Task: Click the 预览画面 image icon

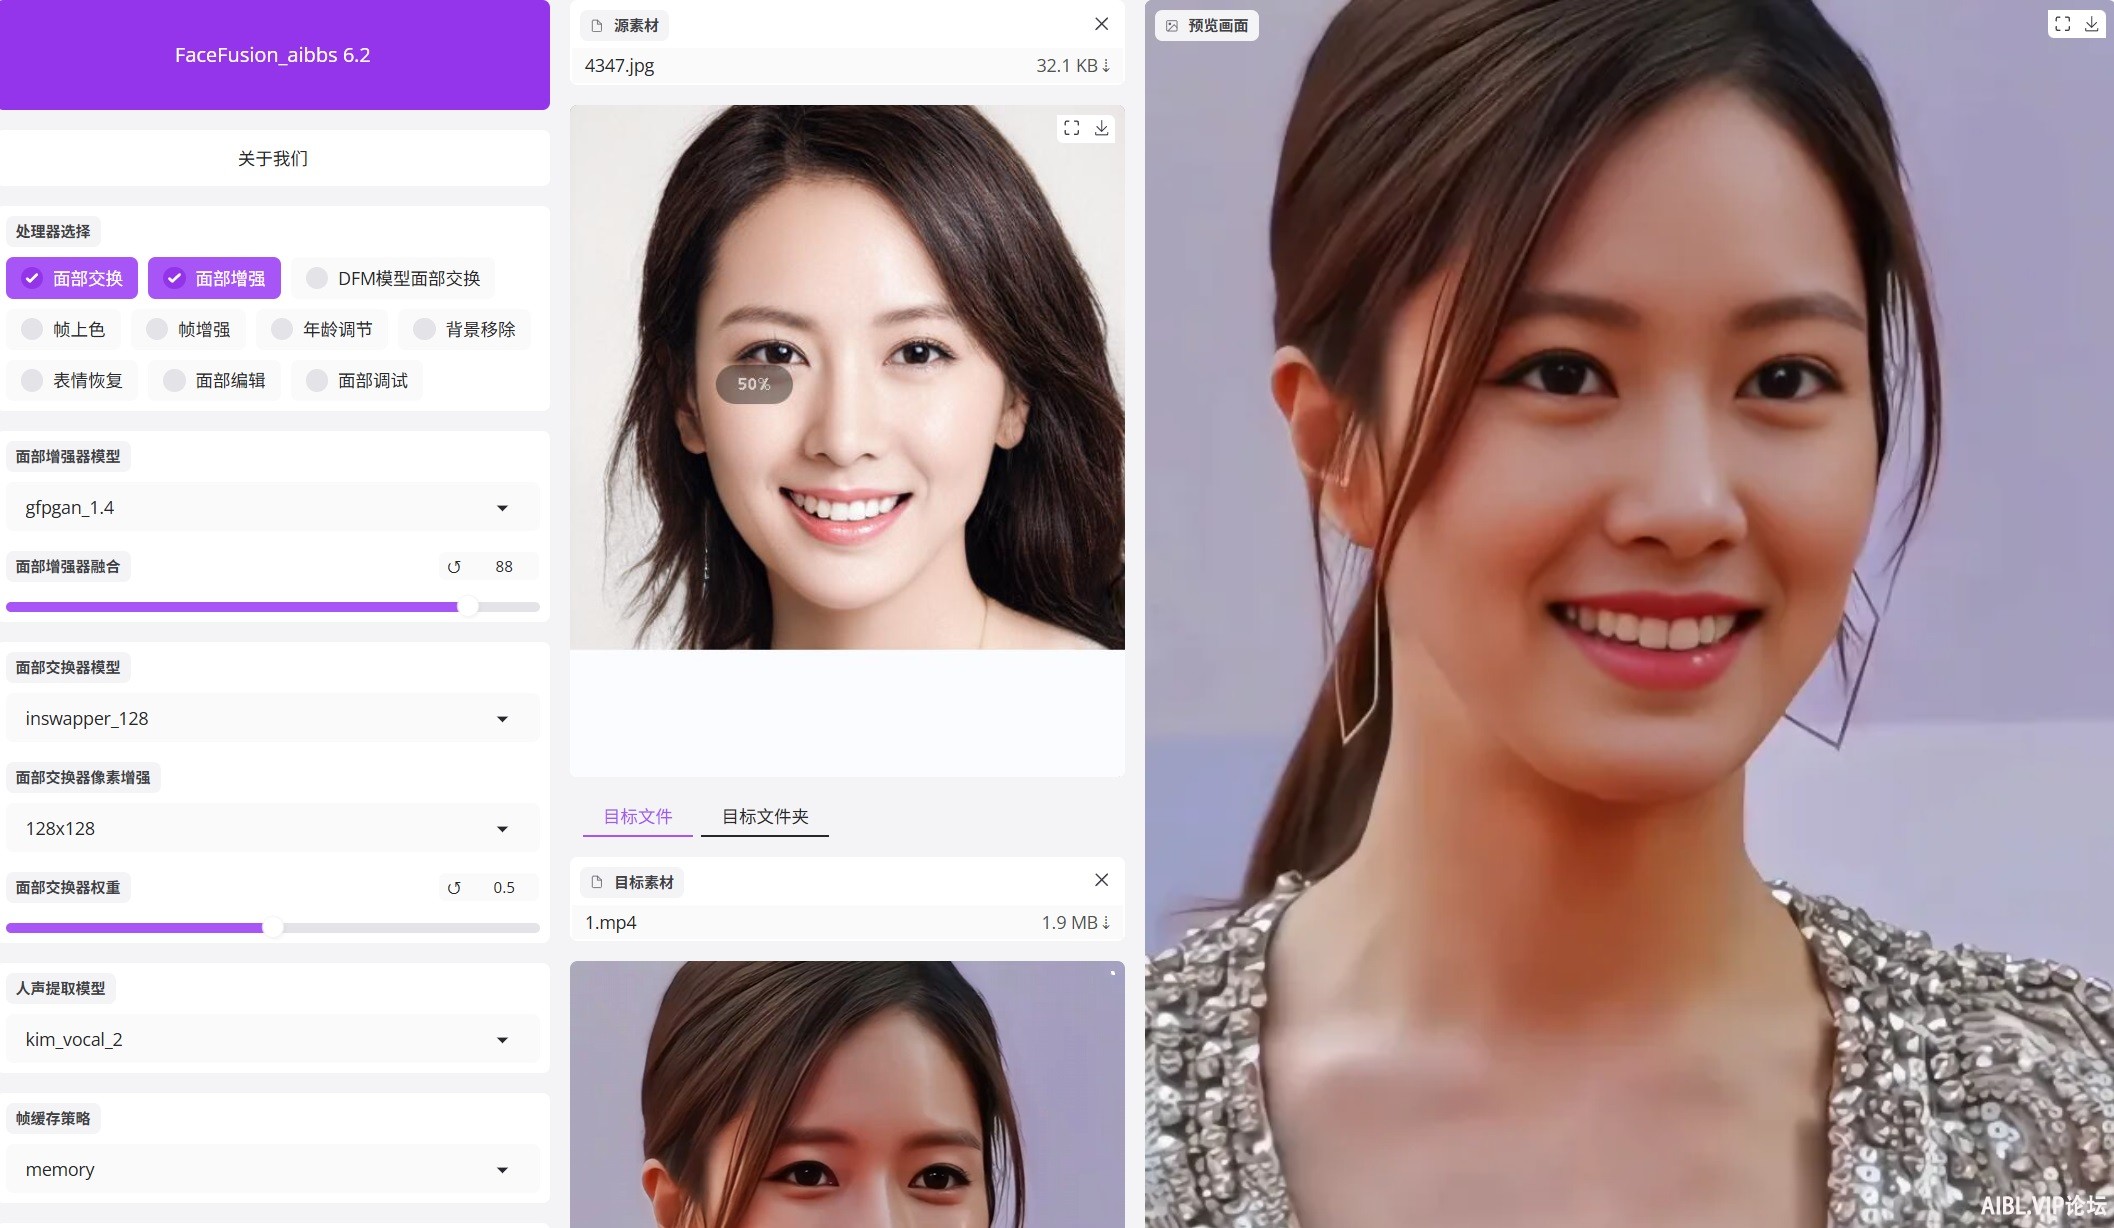Action: 1172,26
